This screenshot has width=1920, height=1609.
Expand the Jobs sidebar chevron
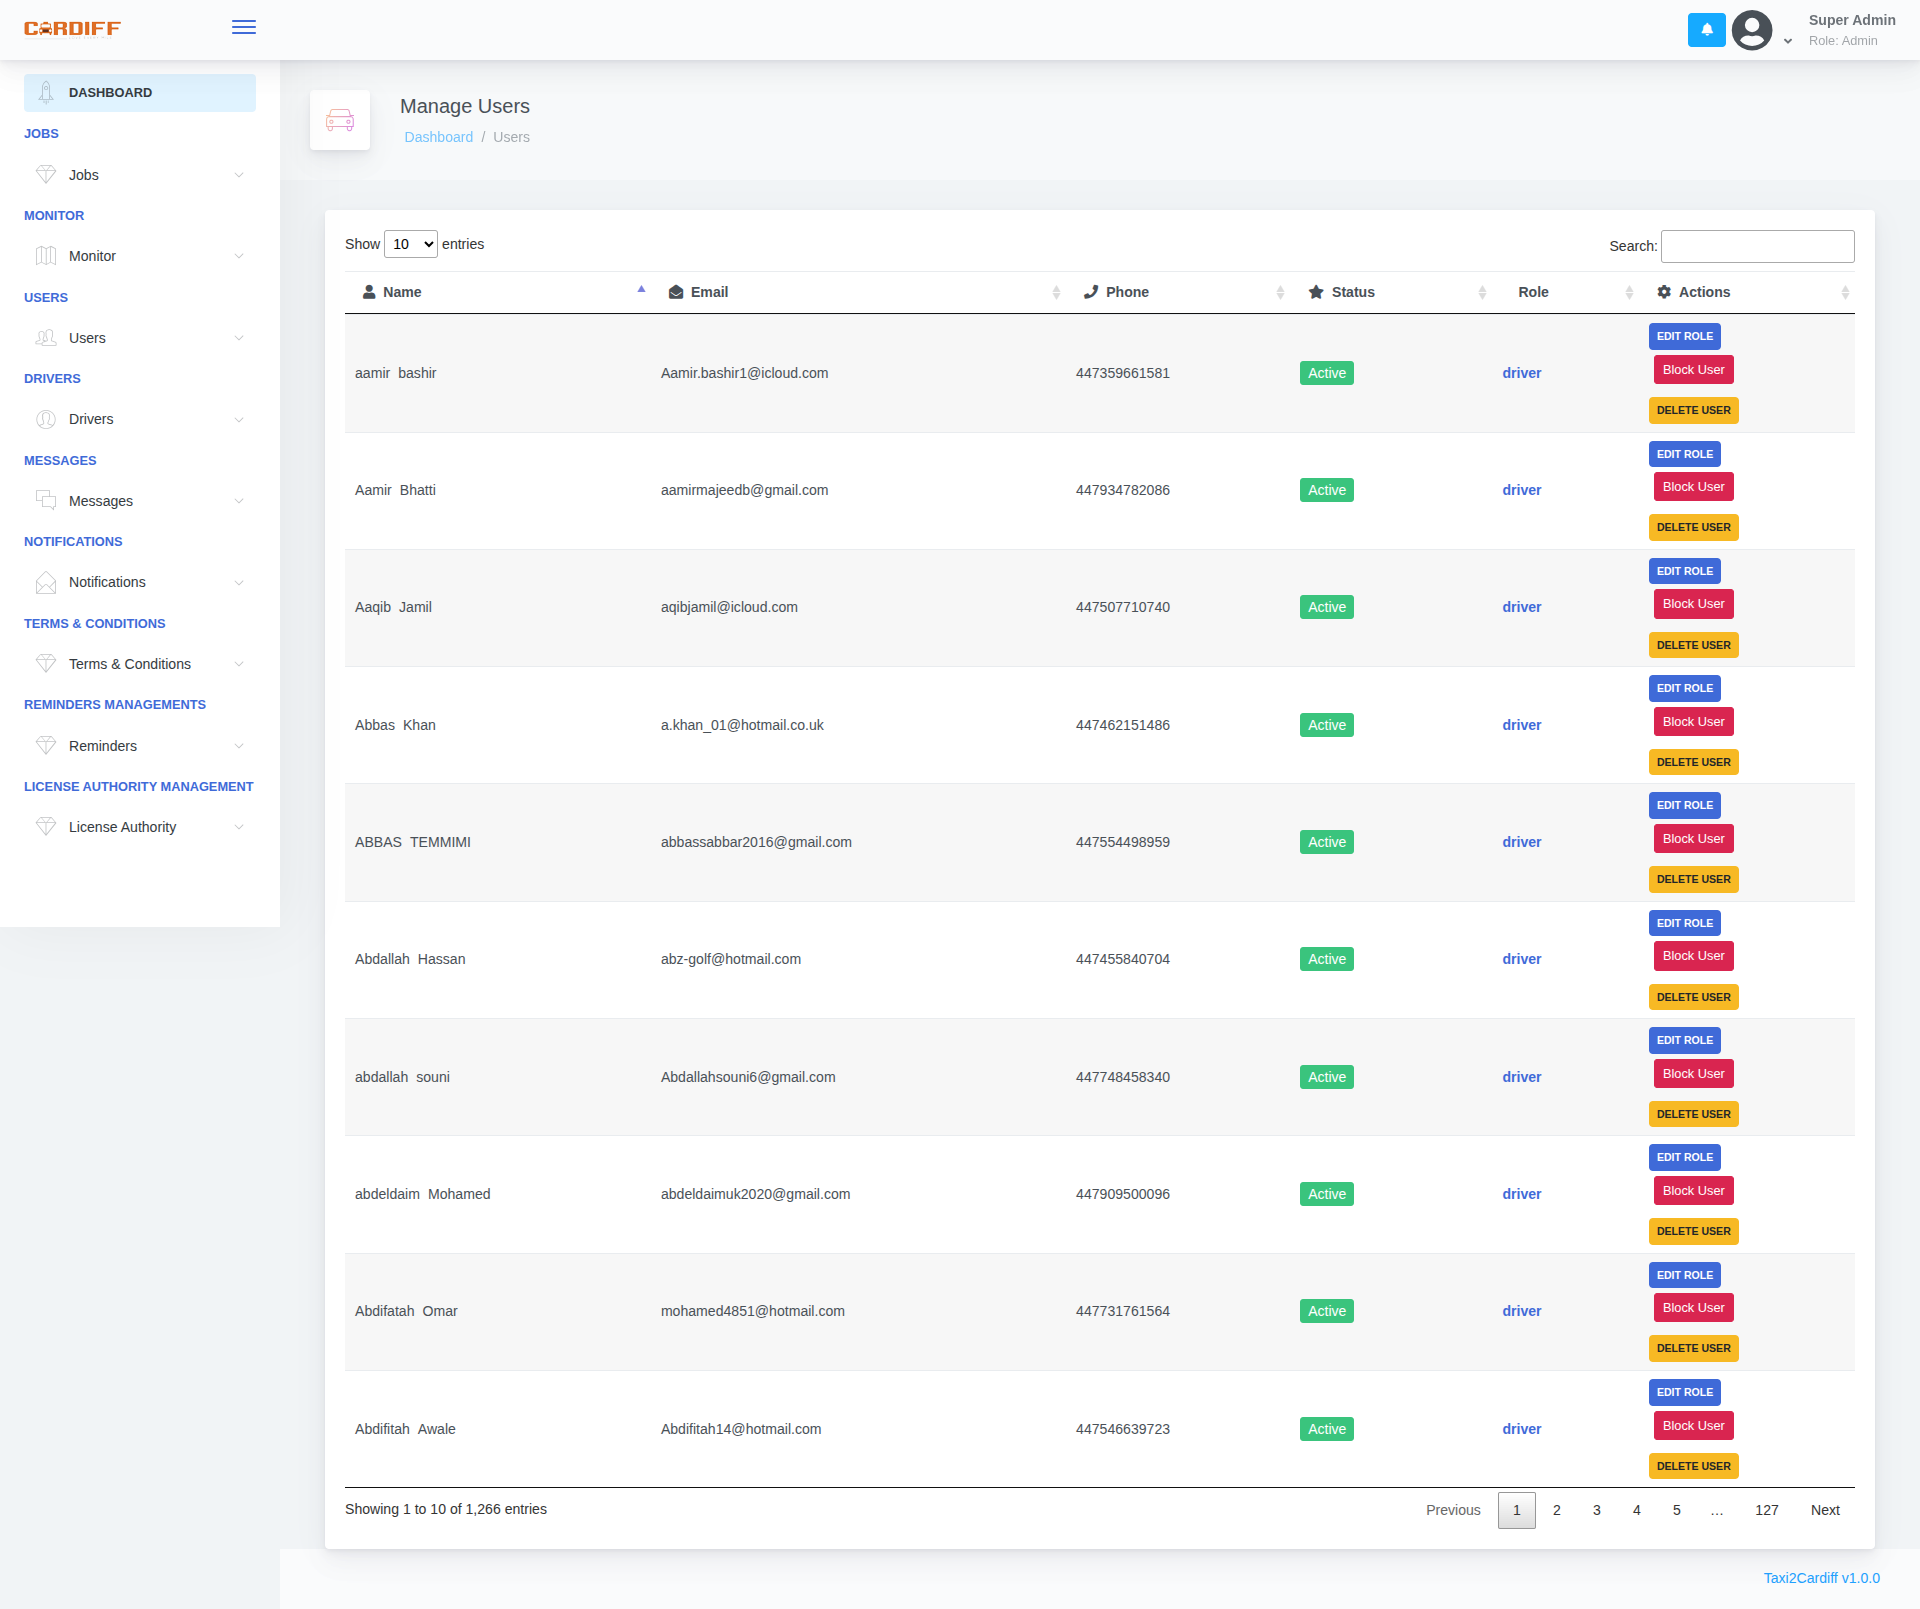tap(239, 175)
